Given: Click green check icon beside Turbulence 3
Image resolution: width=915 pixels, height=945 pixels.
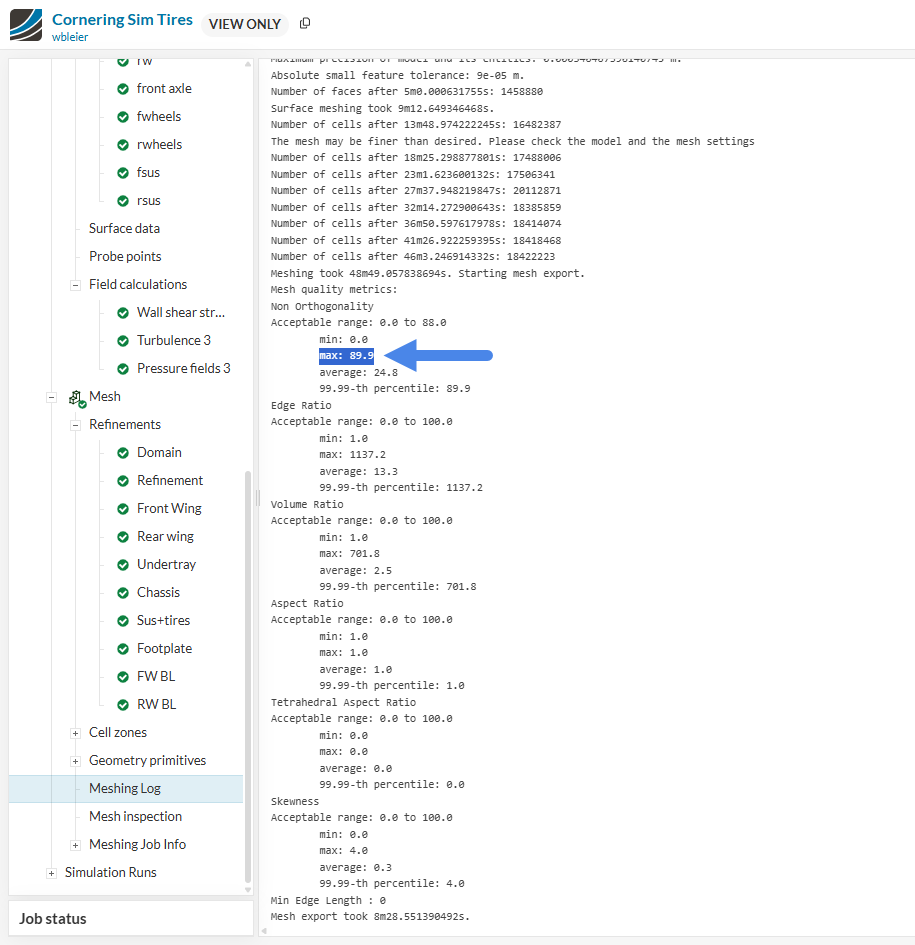Looking at the screenshot, I should [x=123, y=341].
